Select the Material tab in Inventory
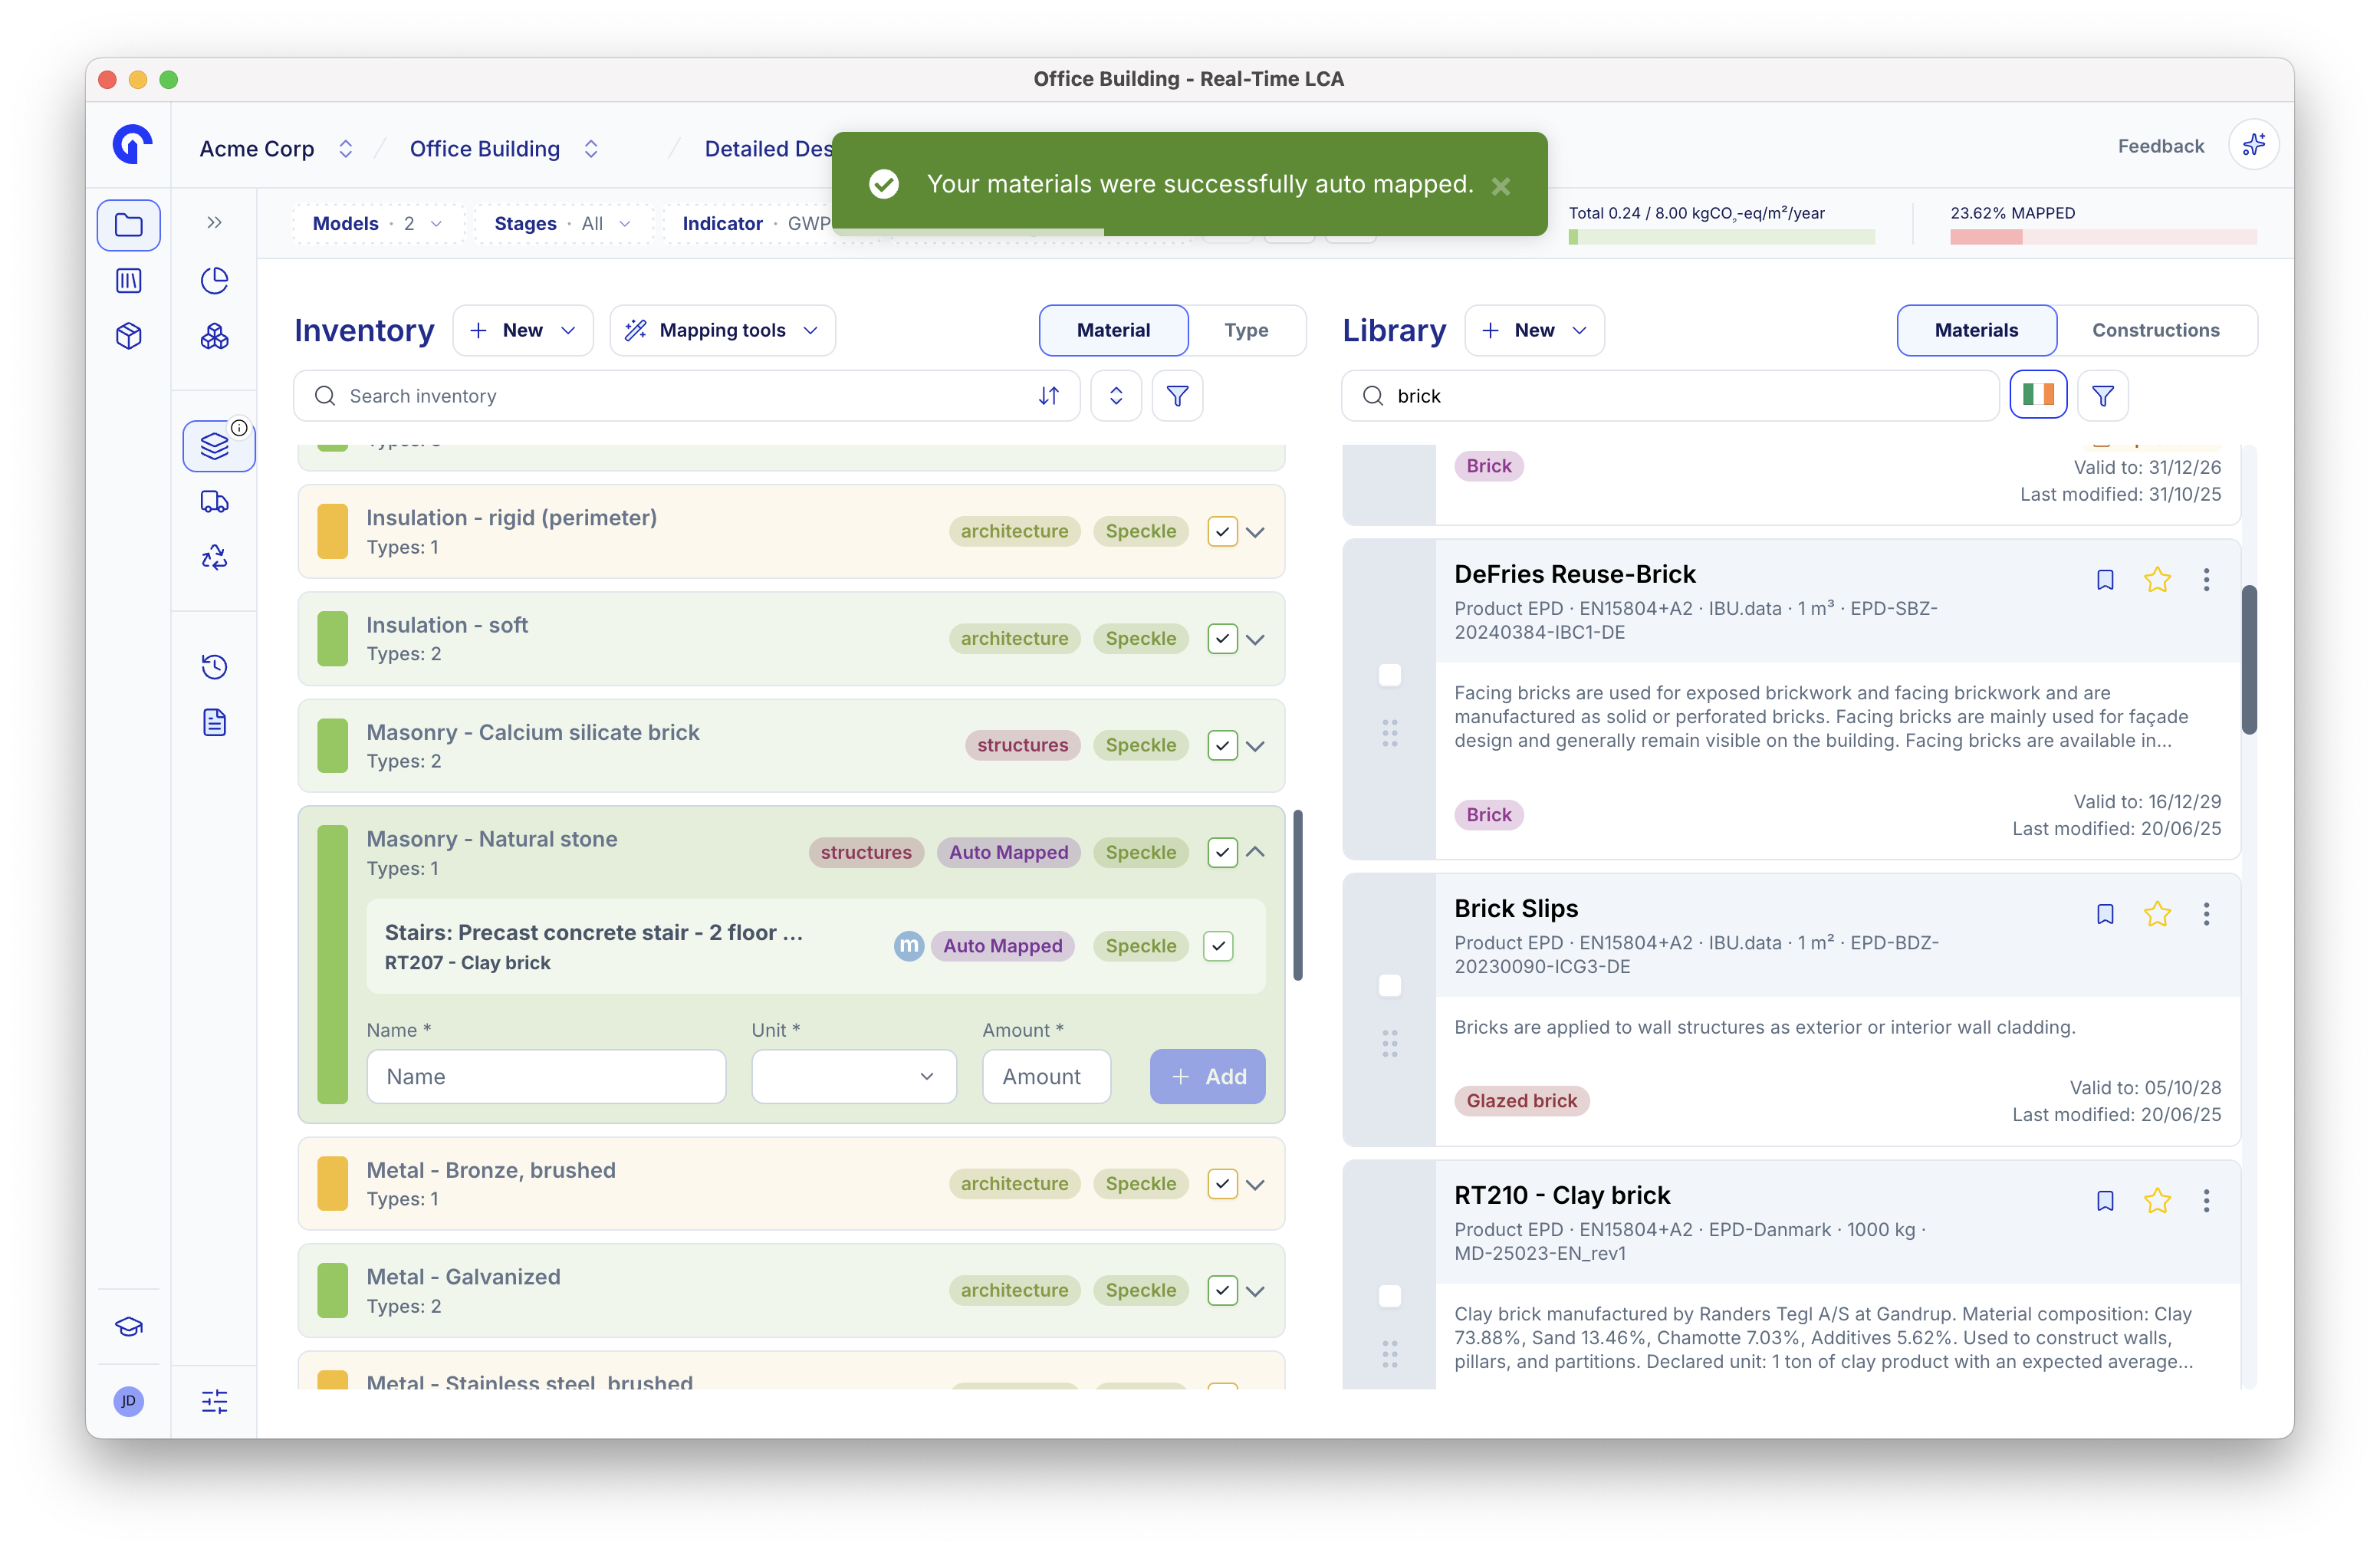This screenshot has width=2380, height=1552. tap(1113, 330)
